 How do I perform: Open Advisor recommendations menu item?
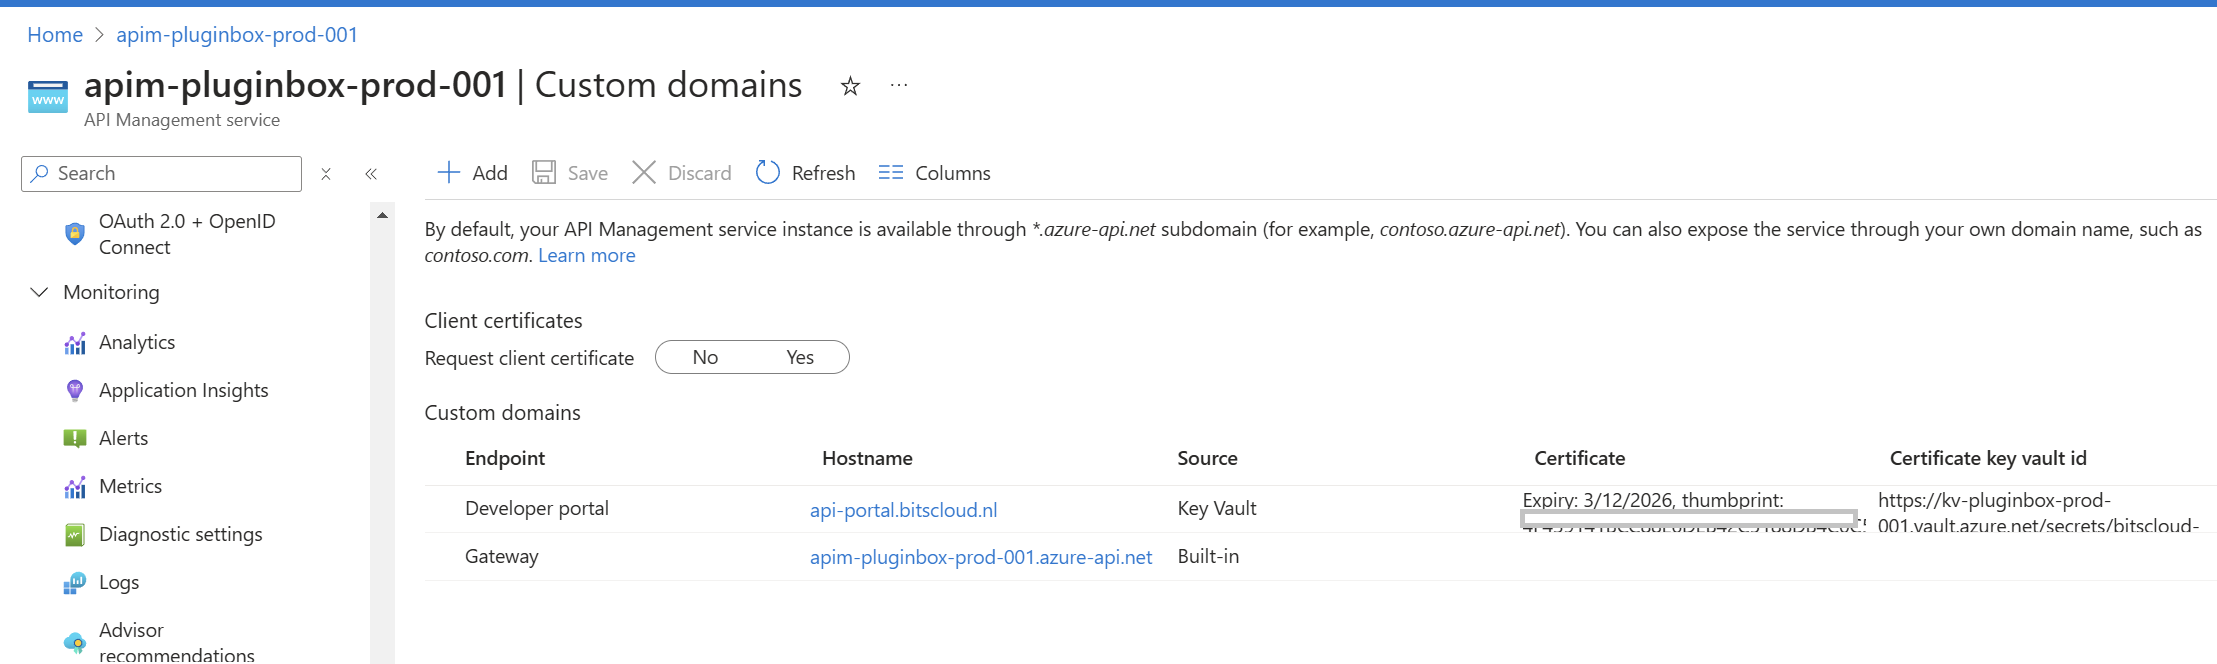(x=177, y=642)
